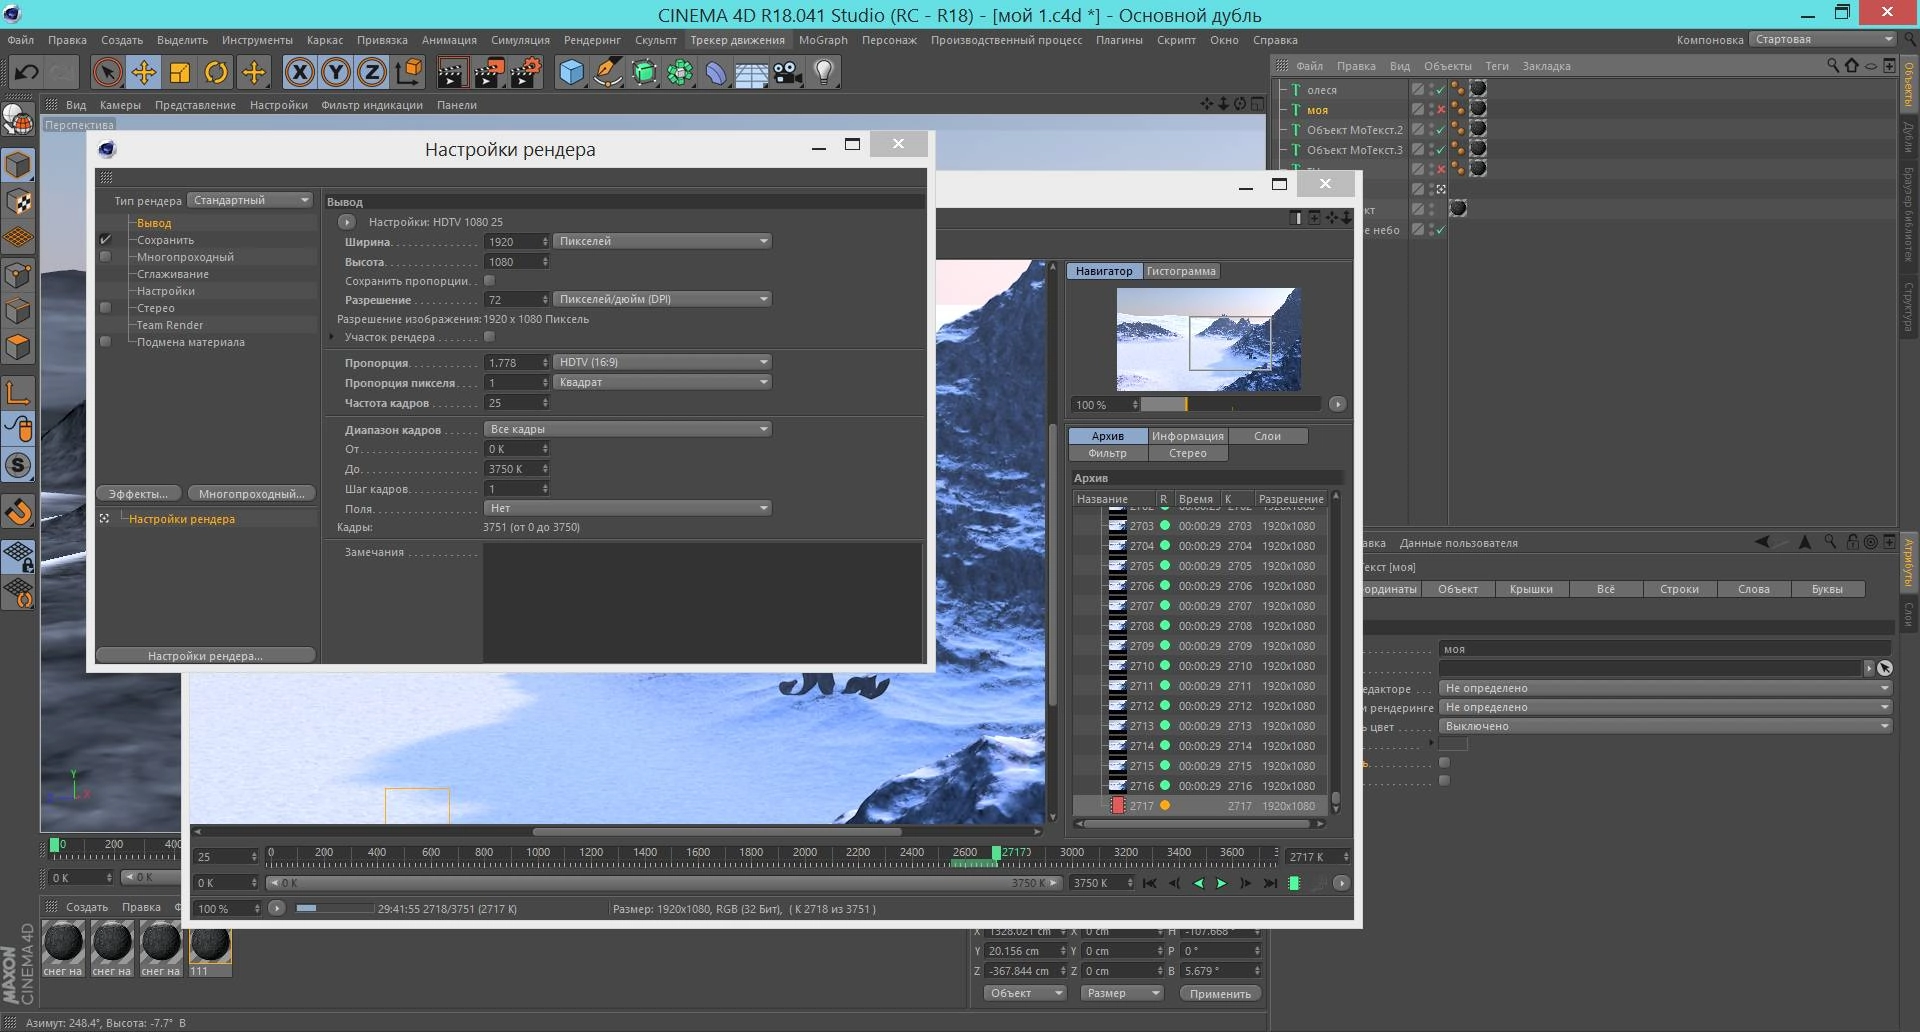Add a Cube primitive object
Screen dimensions: 1920x1032
pyautogui.click(x=571, y=73)
